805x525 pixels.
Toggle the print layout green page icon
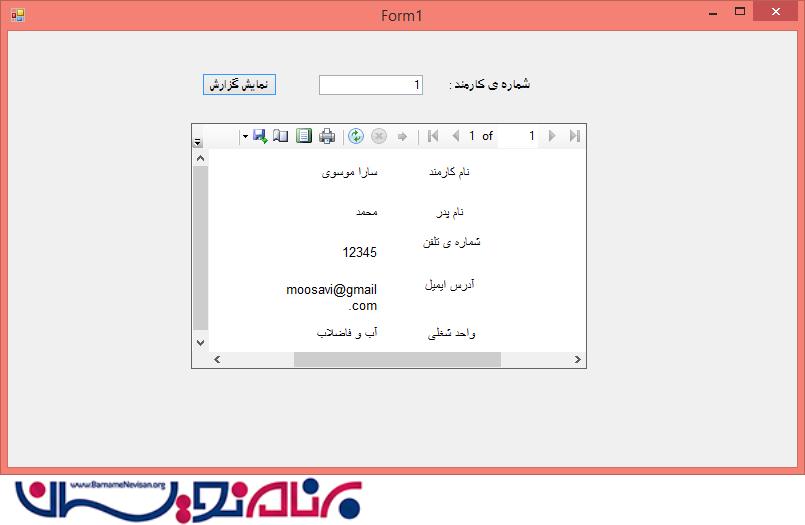pyautogui.click(x=304, y=136)
